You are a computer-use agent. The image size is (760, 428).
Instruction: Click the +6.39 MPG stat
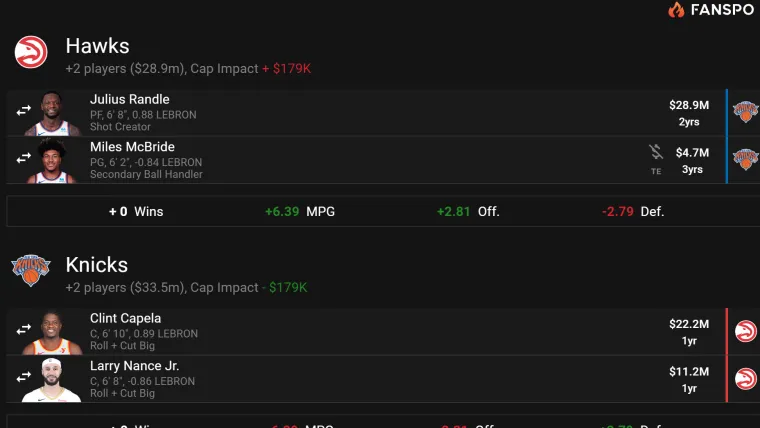tap(300, 211)
